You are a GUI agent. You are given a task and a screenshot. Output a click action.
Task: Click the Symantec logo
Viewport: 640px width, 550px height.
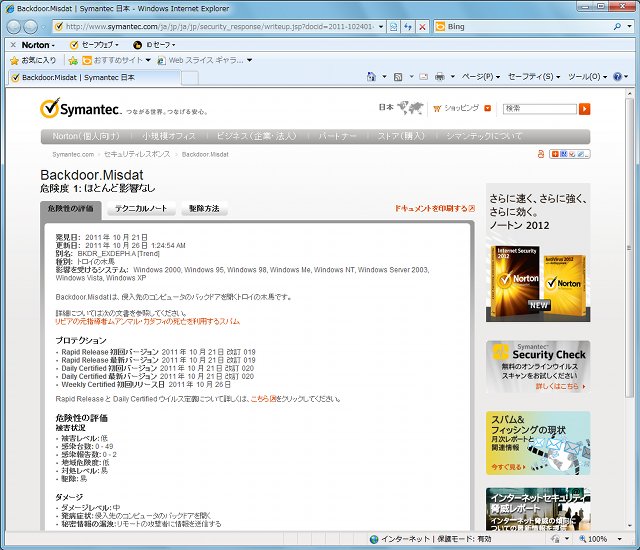click(x=80, y=108)
